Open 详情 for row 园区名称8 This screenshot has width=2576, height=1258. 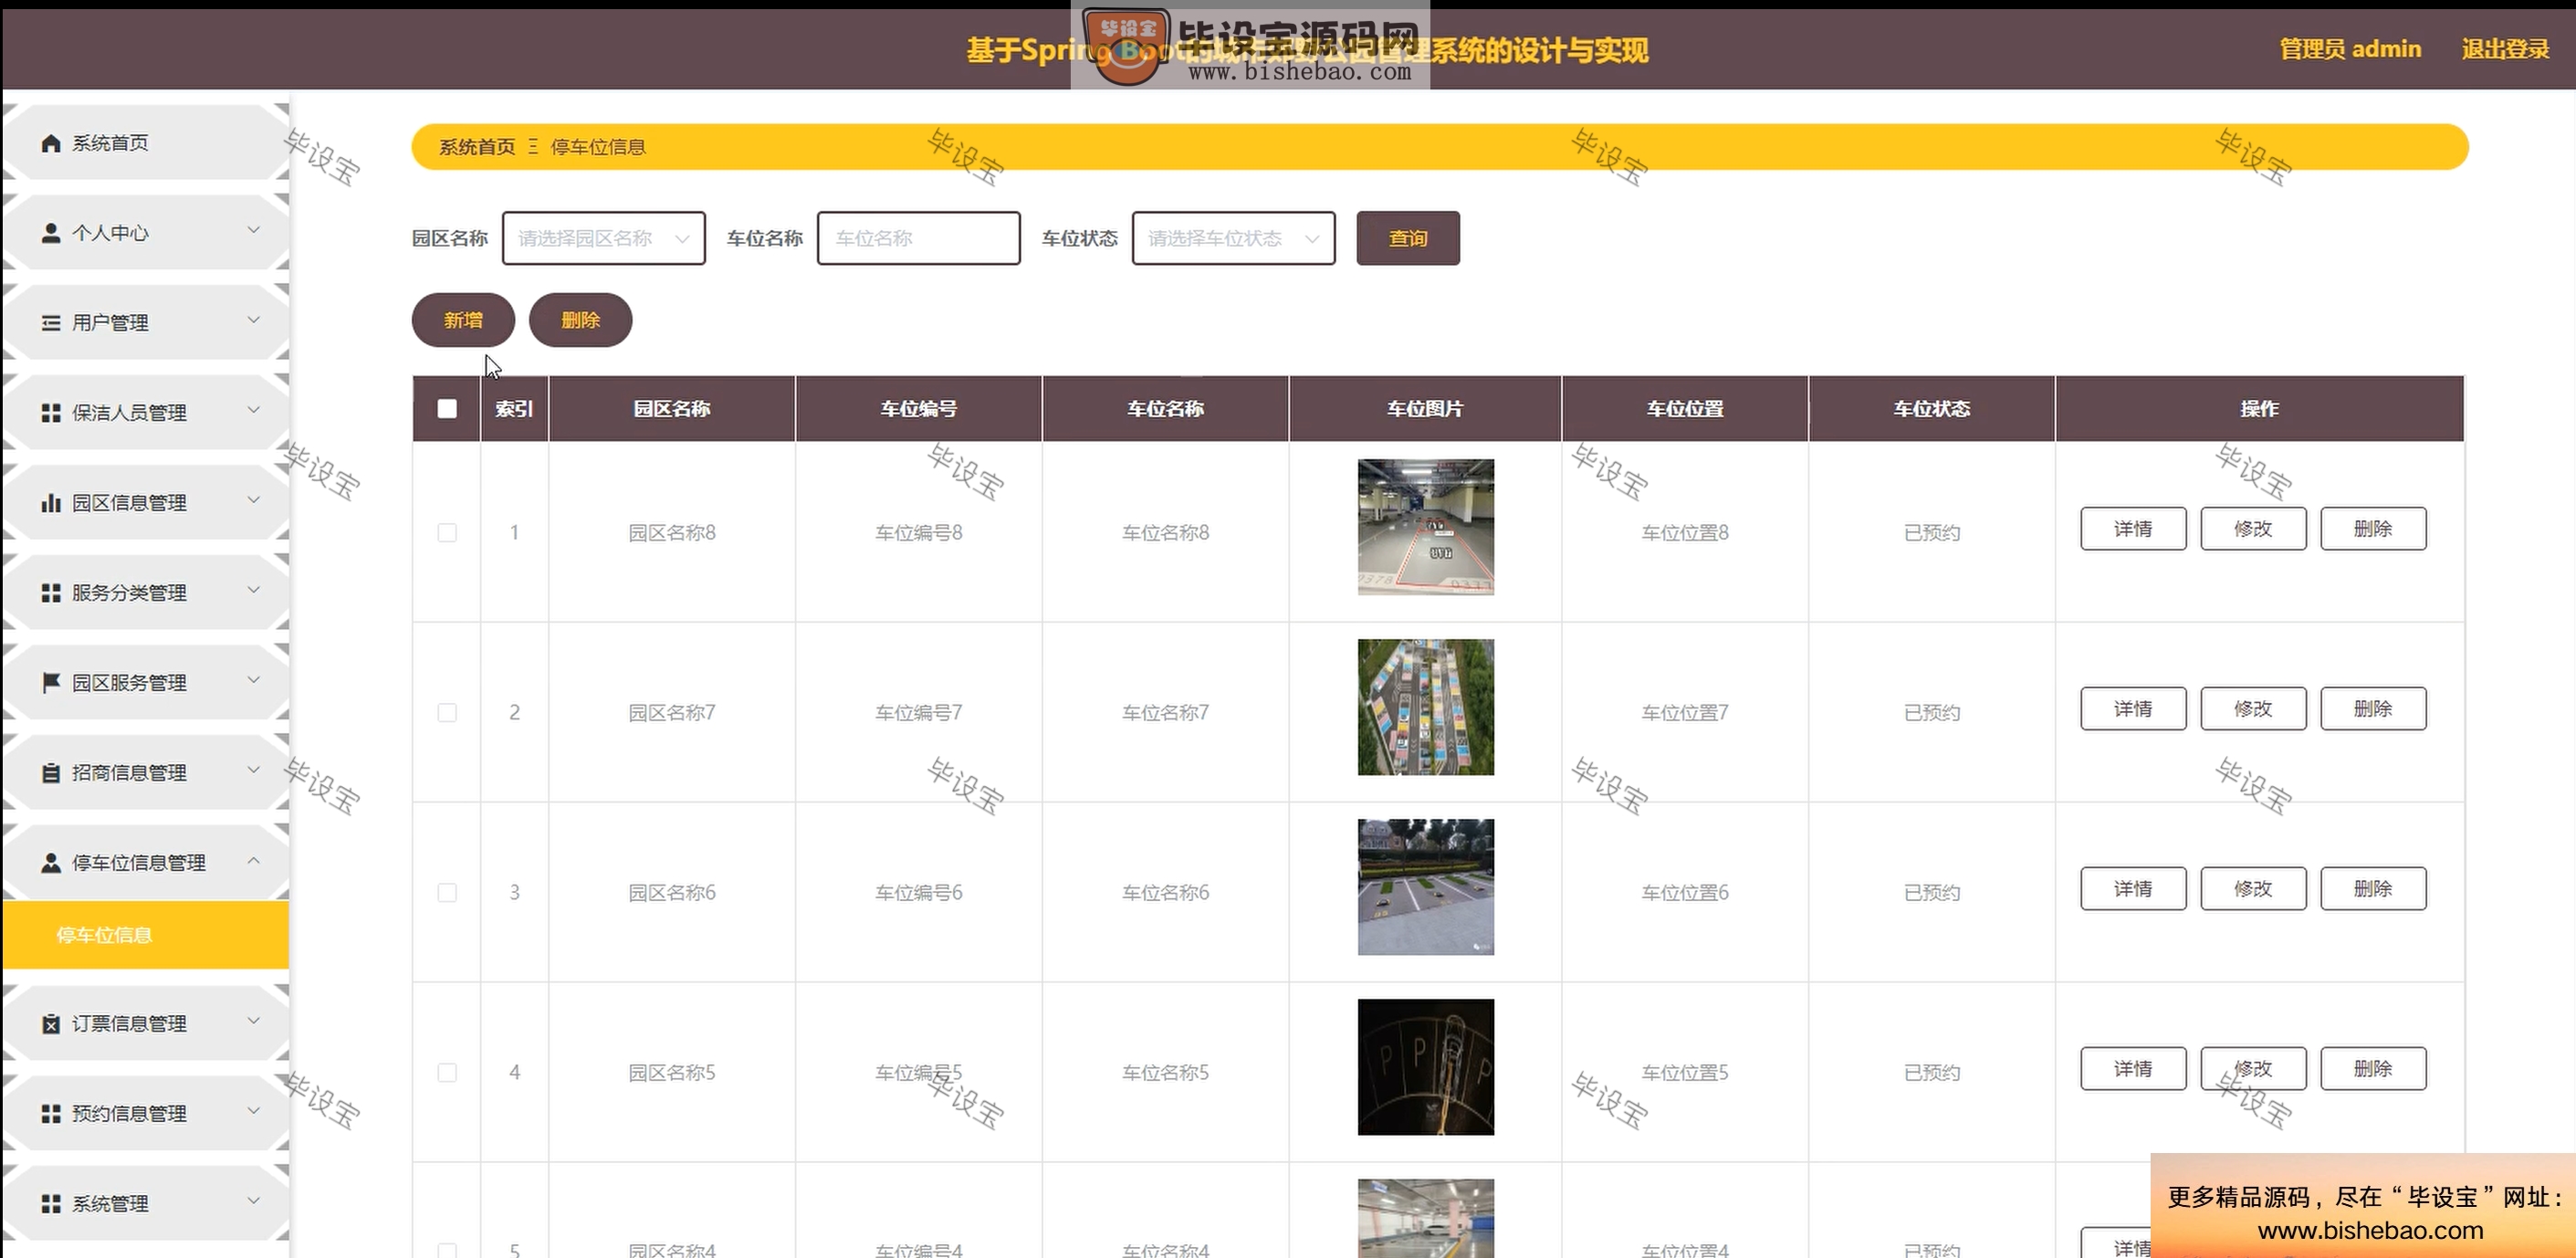(2133, 529)
